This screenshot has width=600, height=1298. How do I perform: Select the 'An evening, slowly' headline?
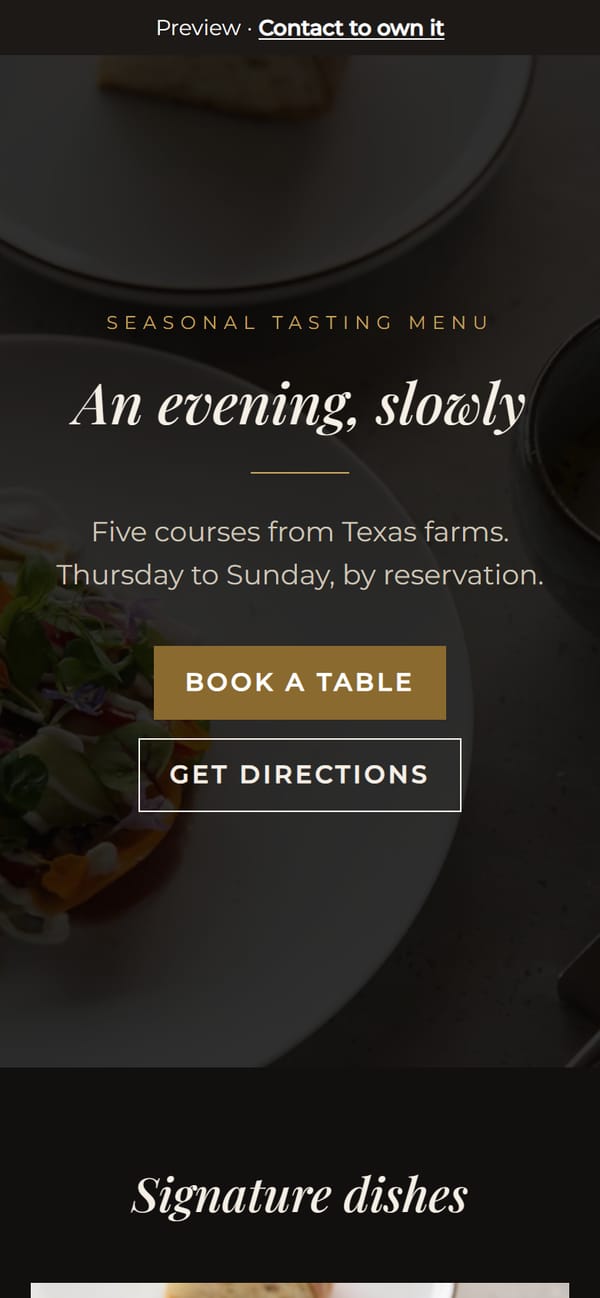tap(300, 405)
